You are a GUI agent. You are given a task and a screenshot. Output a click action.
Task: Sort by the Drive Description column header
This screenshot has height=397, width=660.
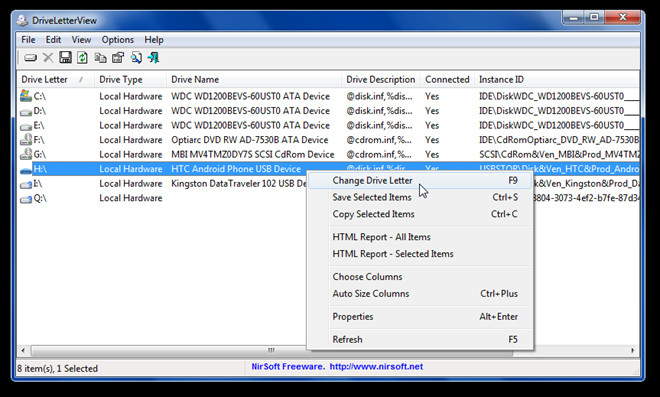click(x=381, y=80)
